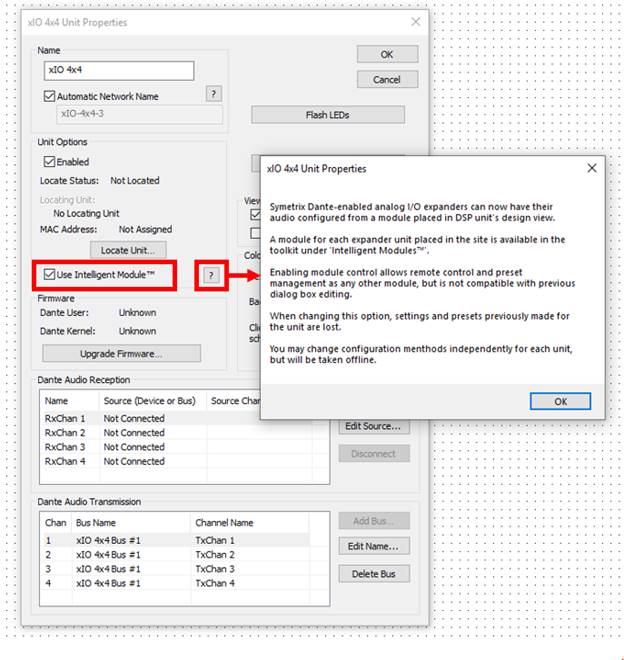The width and height of the screenshot is (624, 660).
Task: Click the Bus Name column header
Action: click(x=131, y=523)
